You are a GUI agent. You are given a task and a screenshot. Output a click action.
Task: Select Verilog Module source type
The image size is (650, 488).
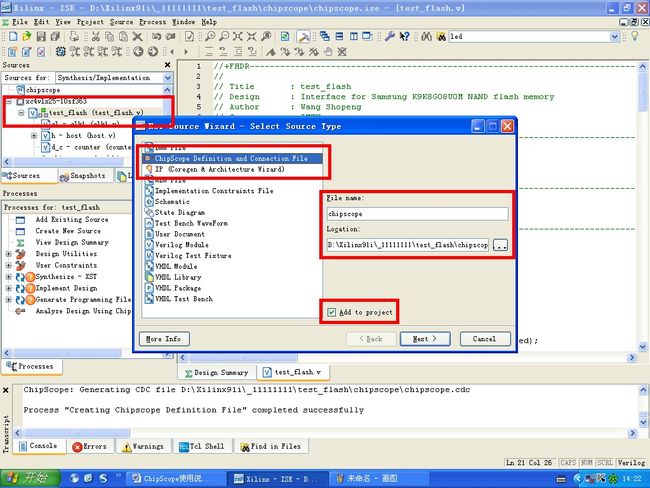click(182, 245)
